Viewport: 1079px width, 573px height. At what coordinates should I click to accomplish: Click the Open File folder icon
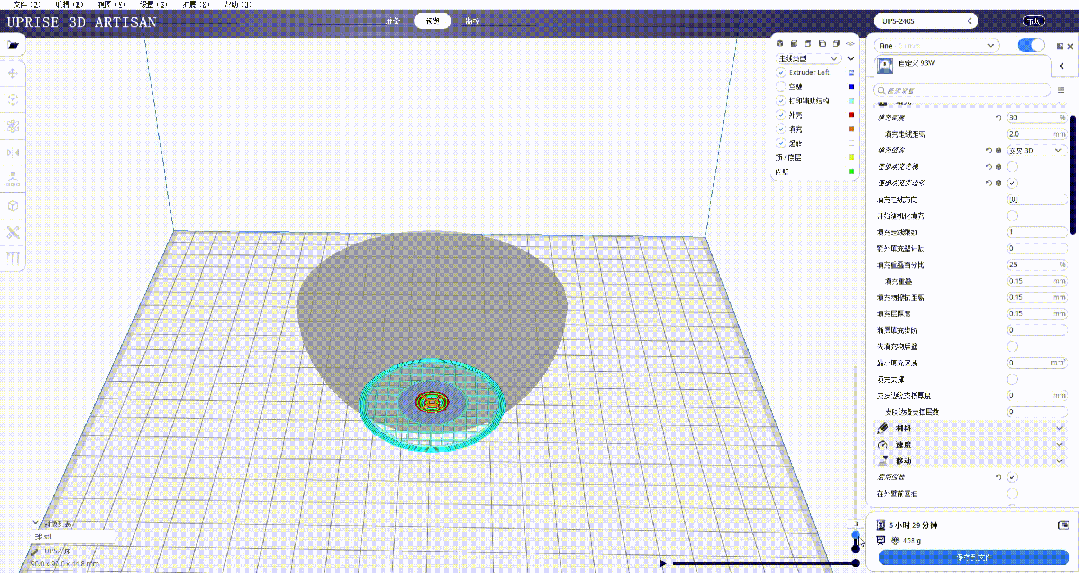click(13, 45)
